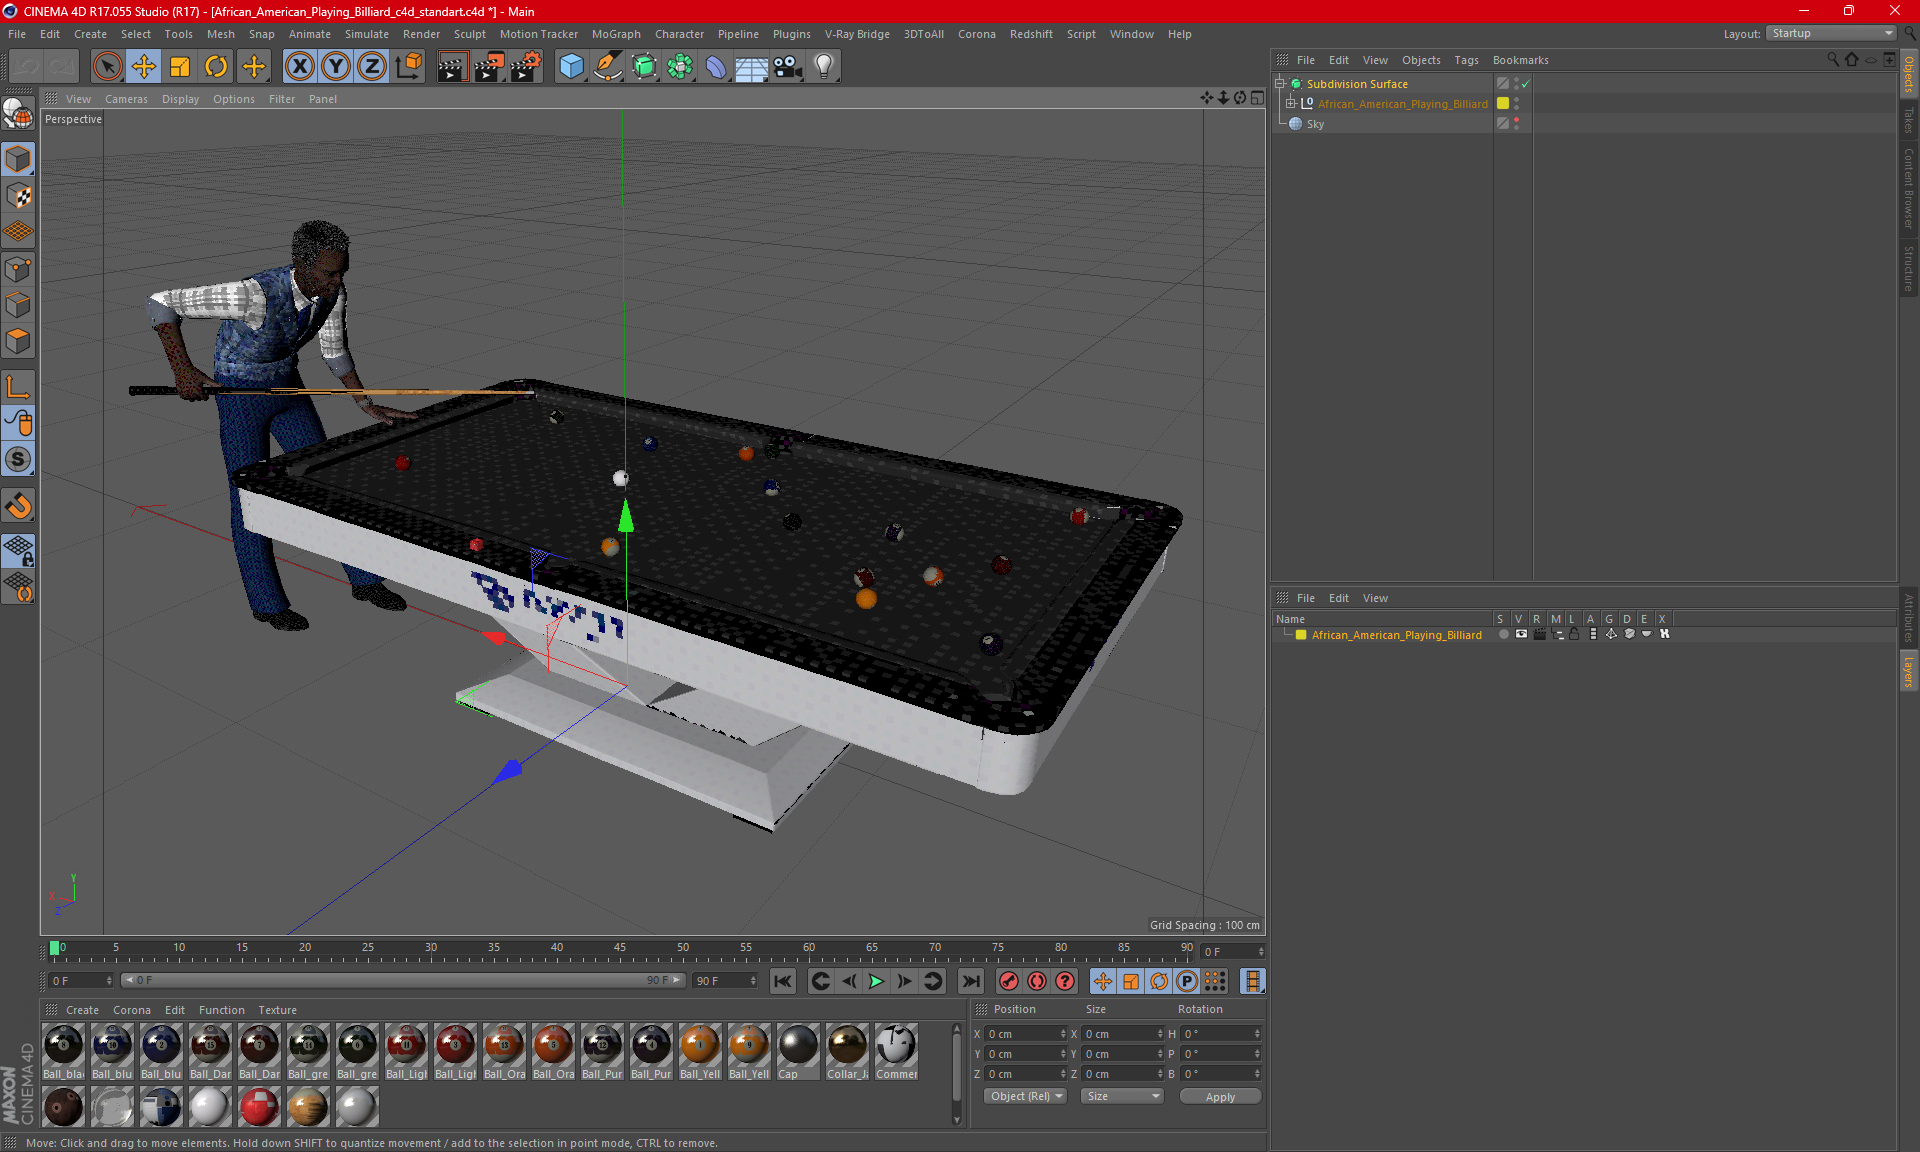Toggle Sky visibility dots
Viewport: 1920px width, 1152px height.
tap(1517, 123)
